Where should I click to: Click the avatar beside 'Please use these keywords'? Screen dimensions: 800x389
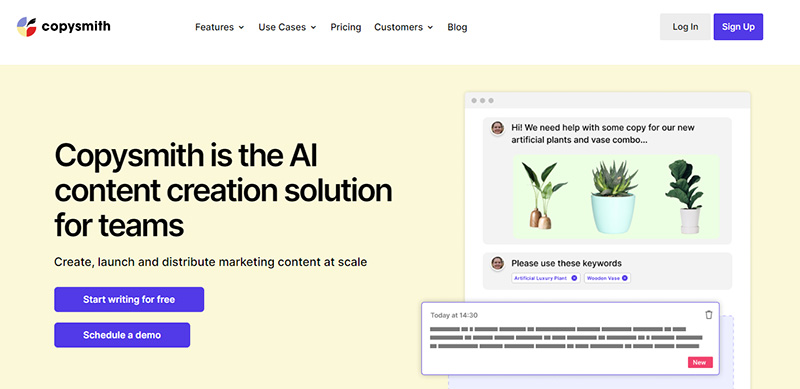coord(497,263)
